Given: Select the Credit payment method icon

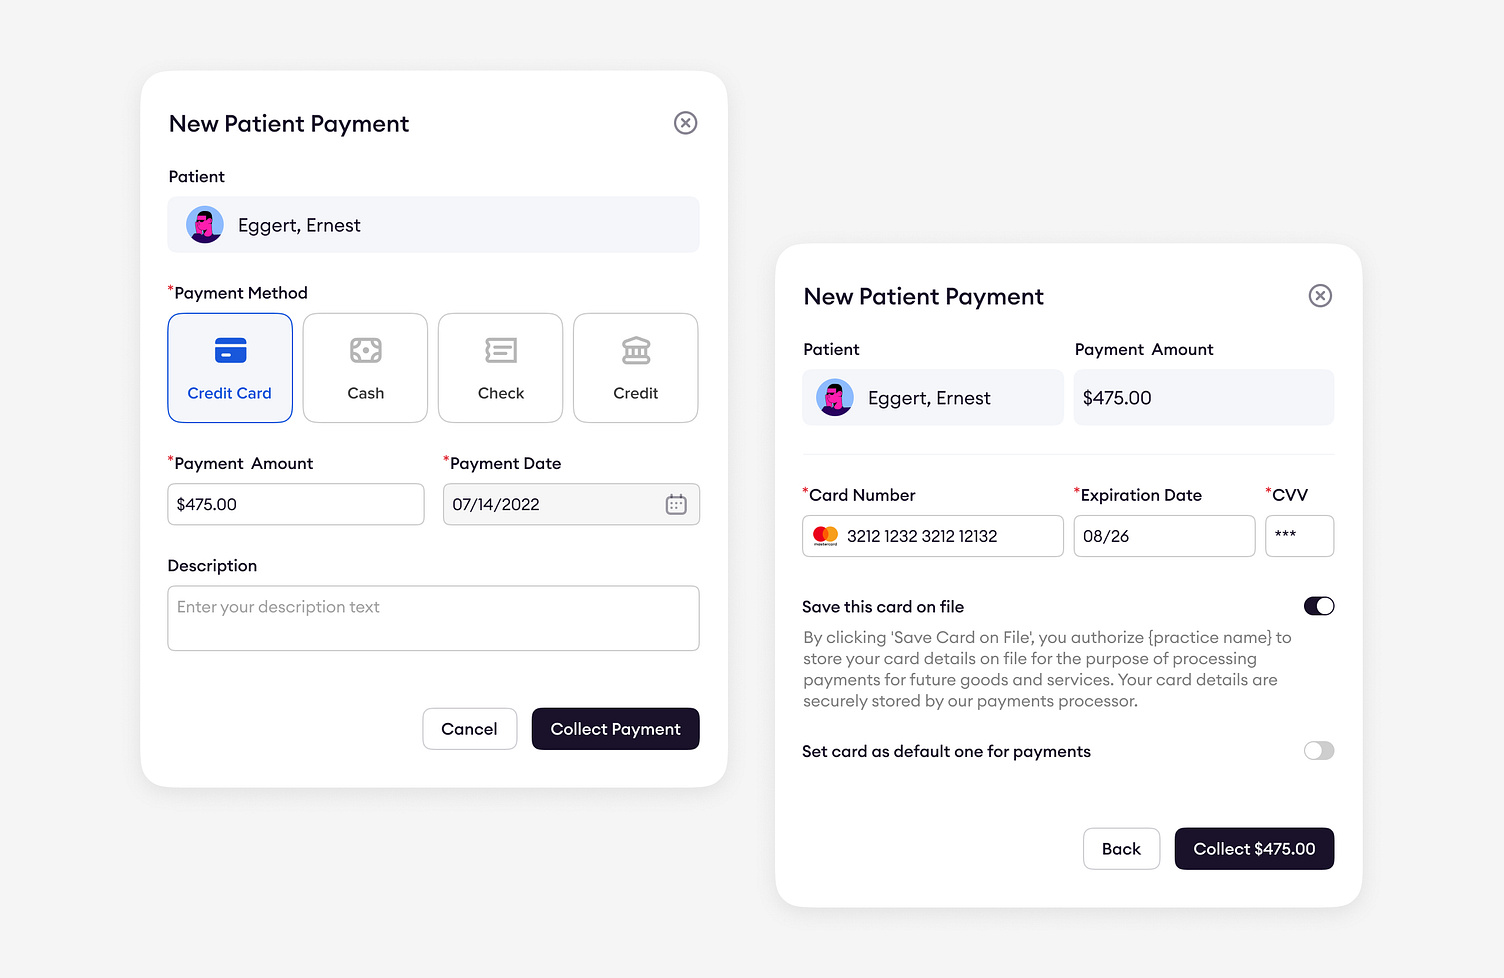Looking at the screenshot, I should (x=635, y=350).
